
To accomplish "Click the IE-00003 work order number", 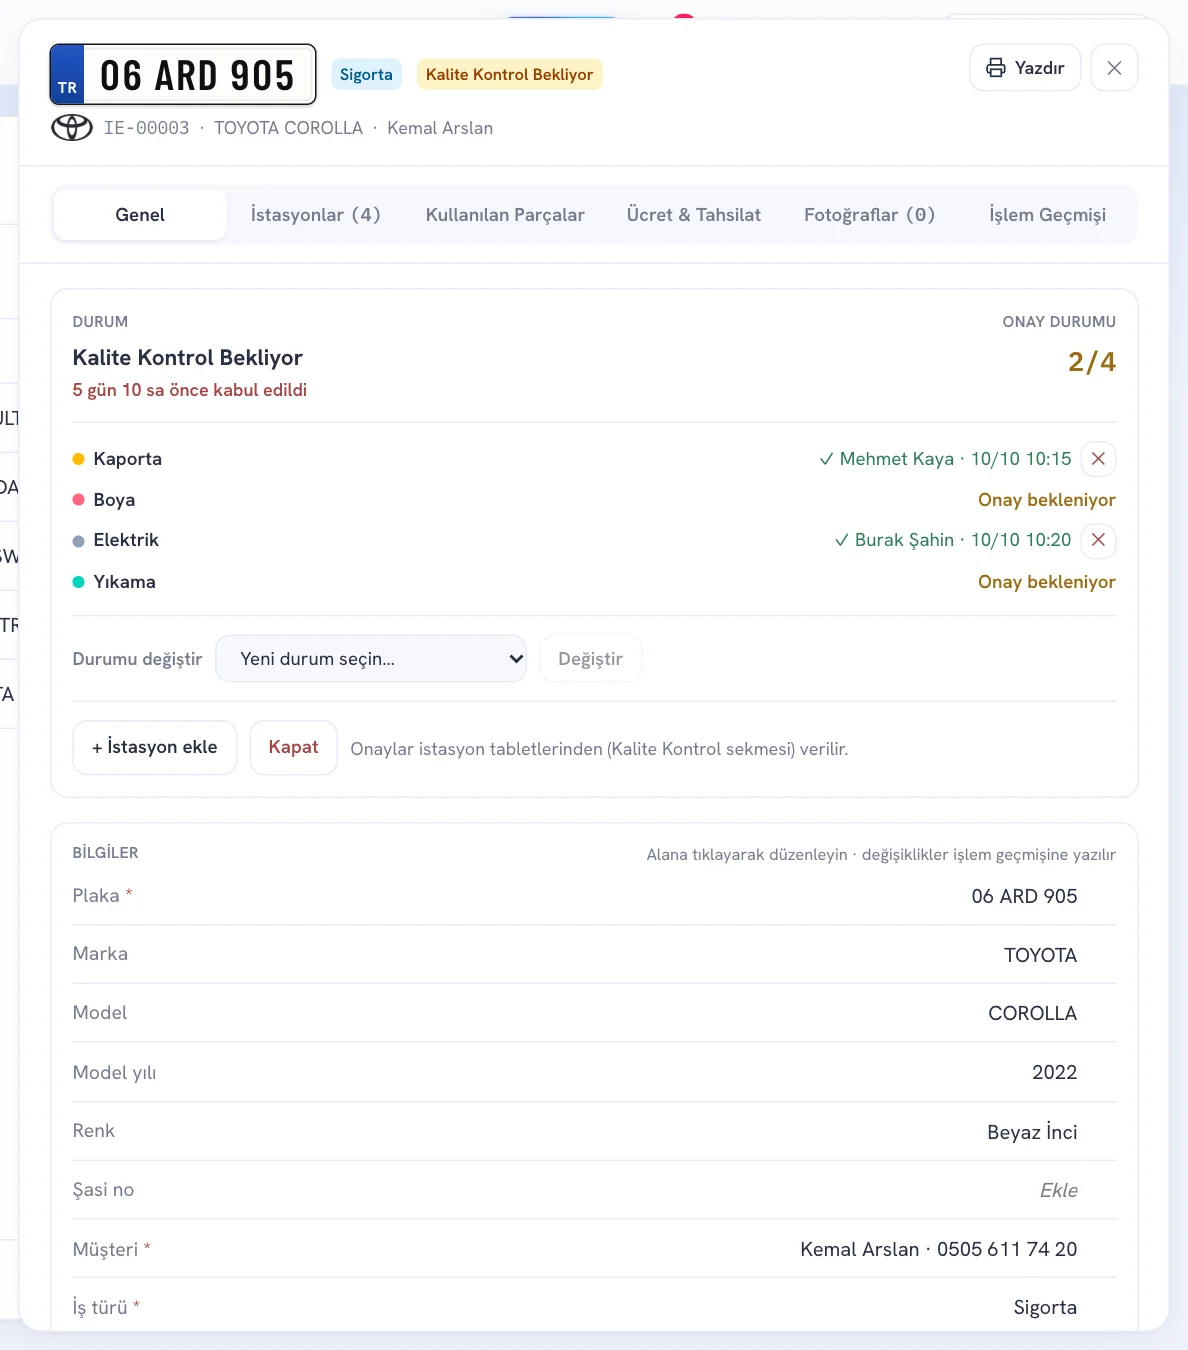I will point(146,128).
